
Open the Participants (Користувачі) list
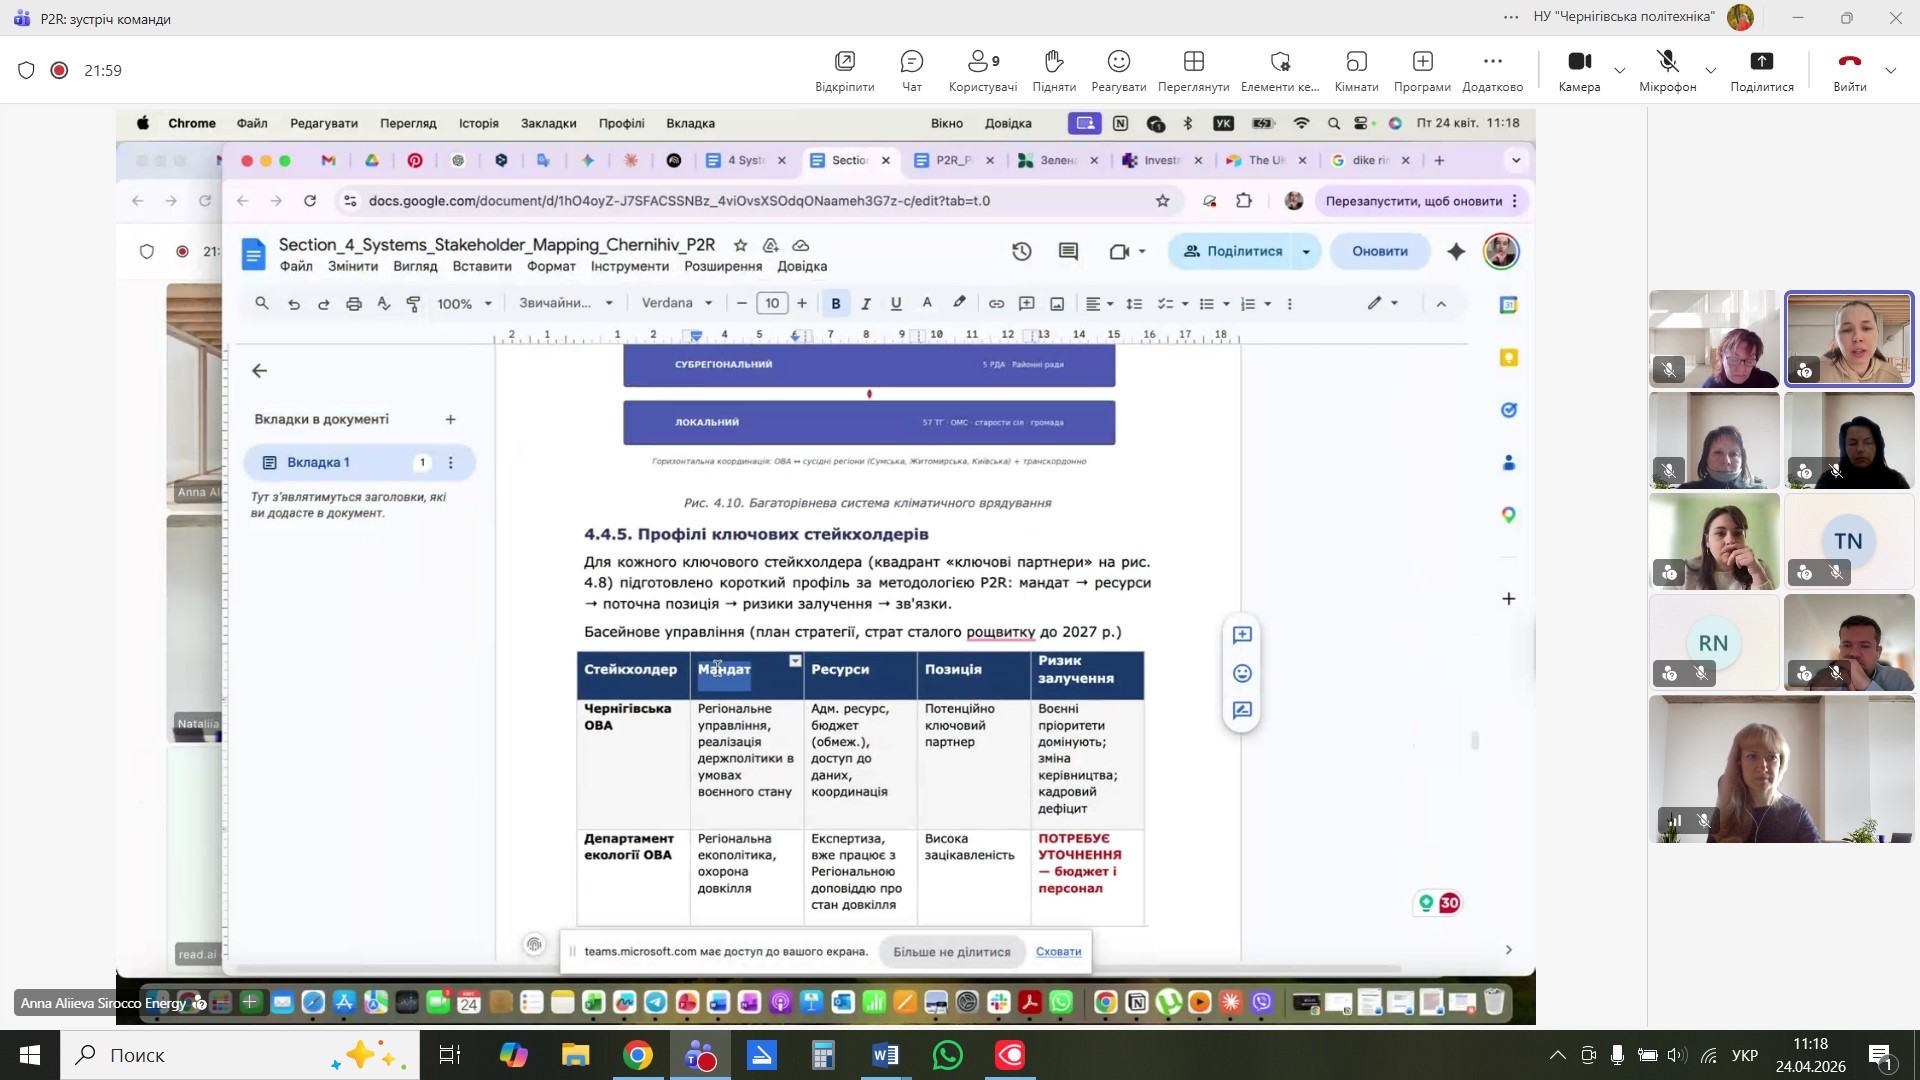tap(982, 62)
